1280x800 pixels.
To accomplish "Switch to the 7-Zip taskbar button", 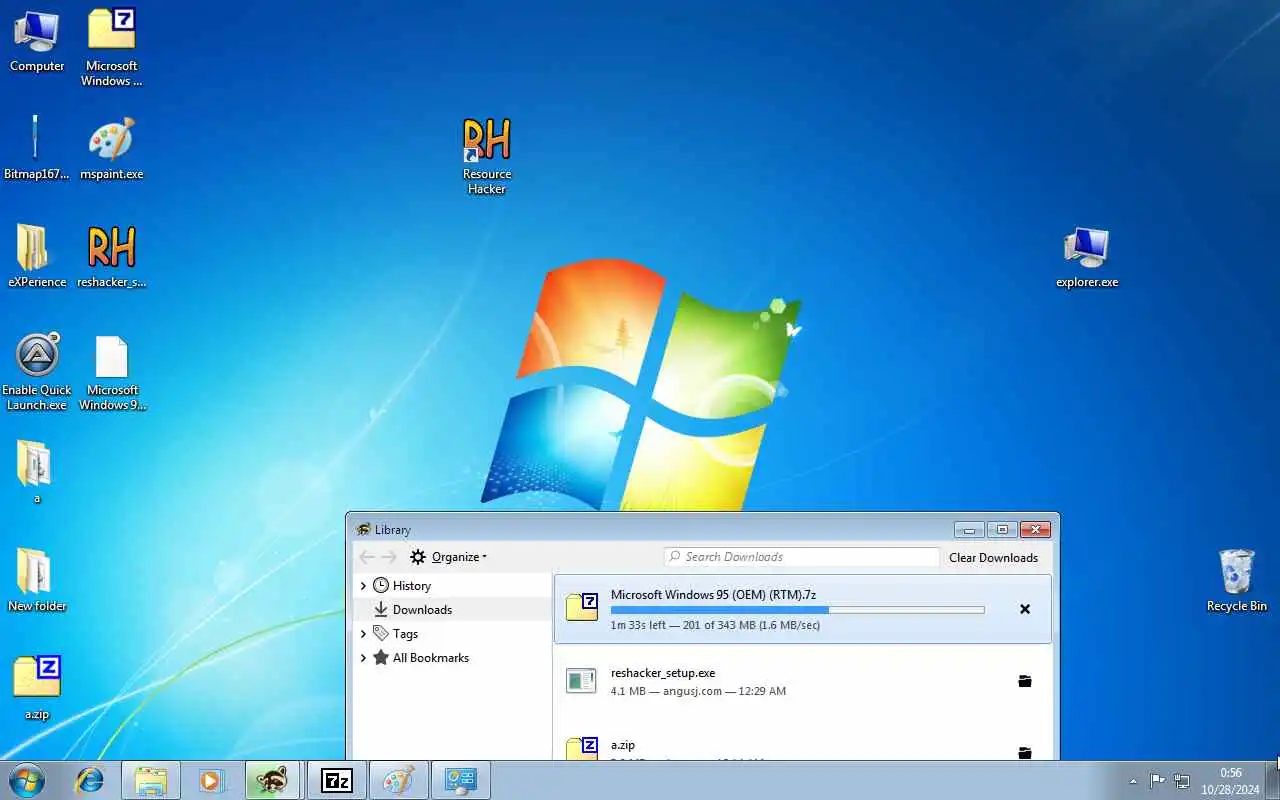I will click(x=337, y=780).
